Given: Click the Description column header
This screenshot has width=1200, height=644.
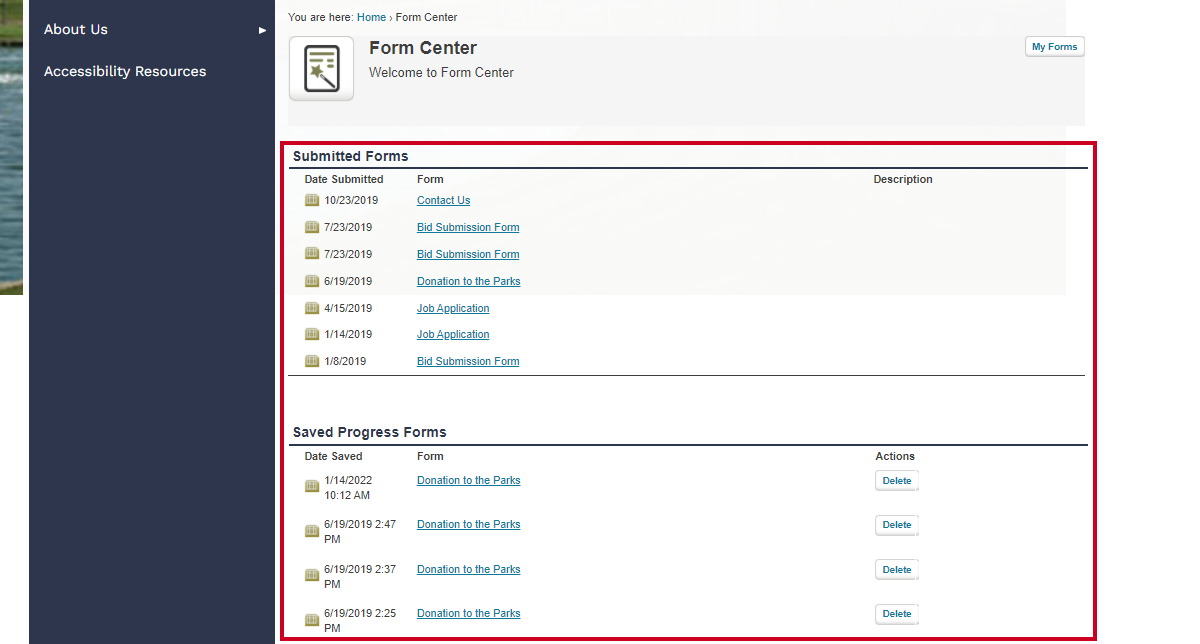Looking at the screenshot, I should (903, 179).
